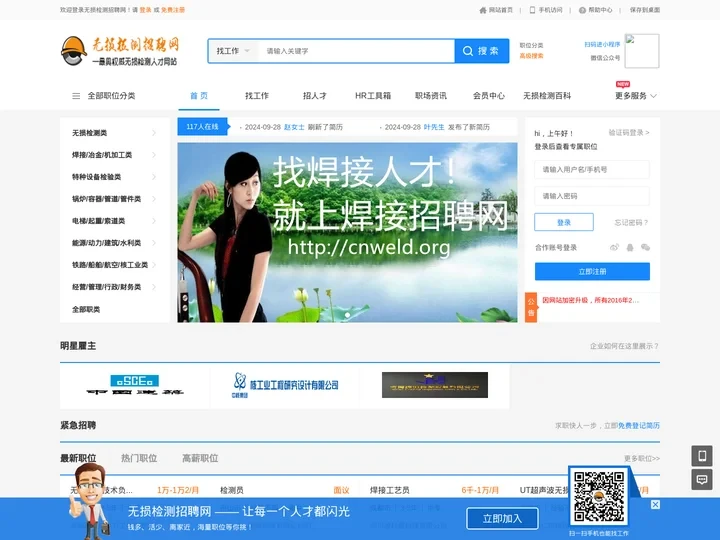Switch to the 高薪职位 tab
This screenshot has height=540, width=720.
[x=200, y=458]
